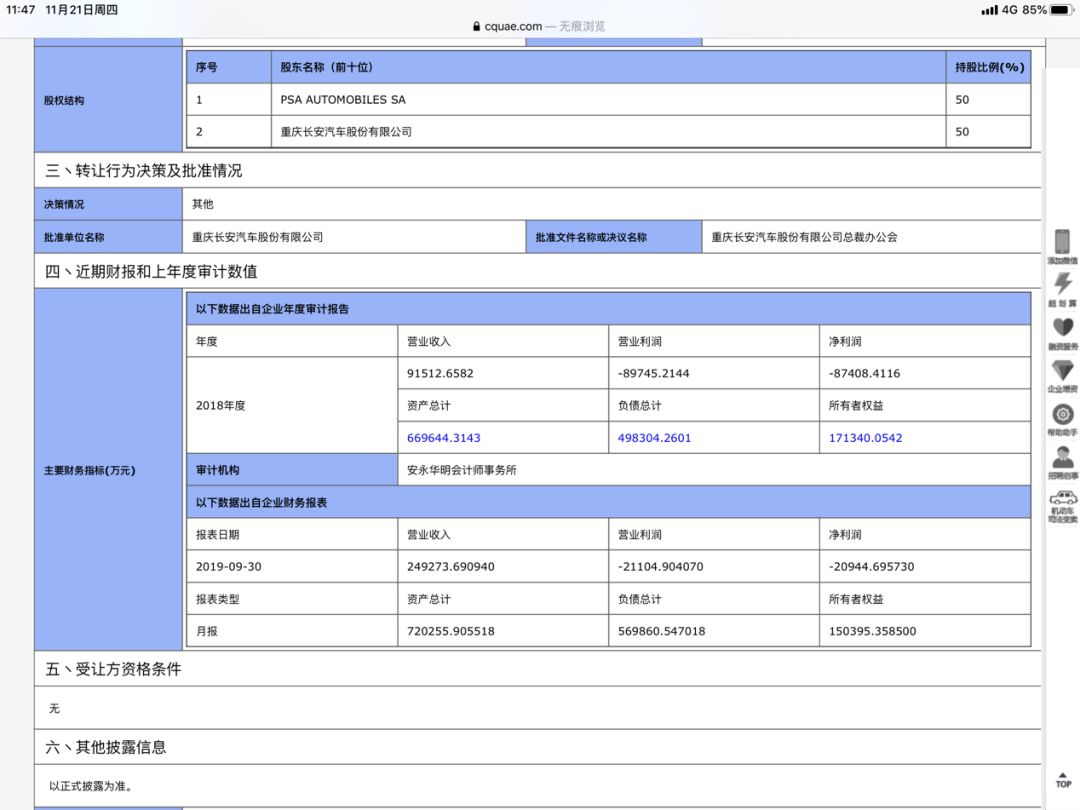Select the report date 2019-09-30
1080x810 pixels.
click(229, 566)
